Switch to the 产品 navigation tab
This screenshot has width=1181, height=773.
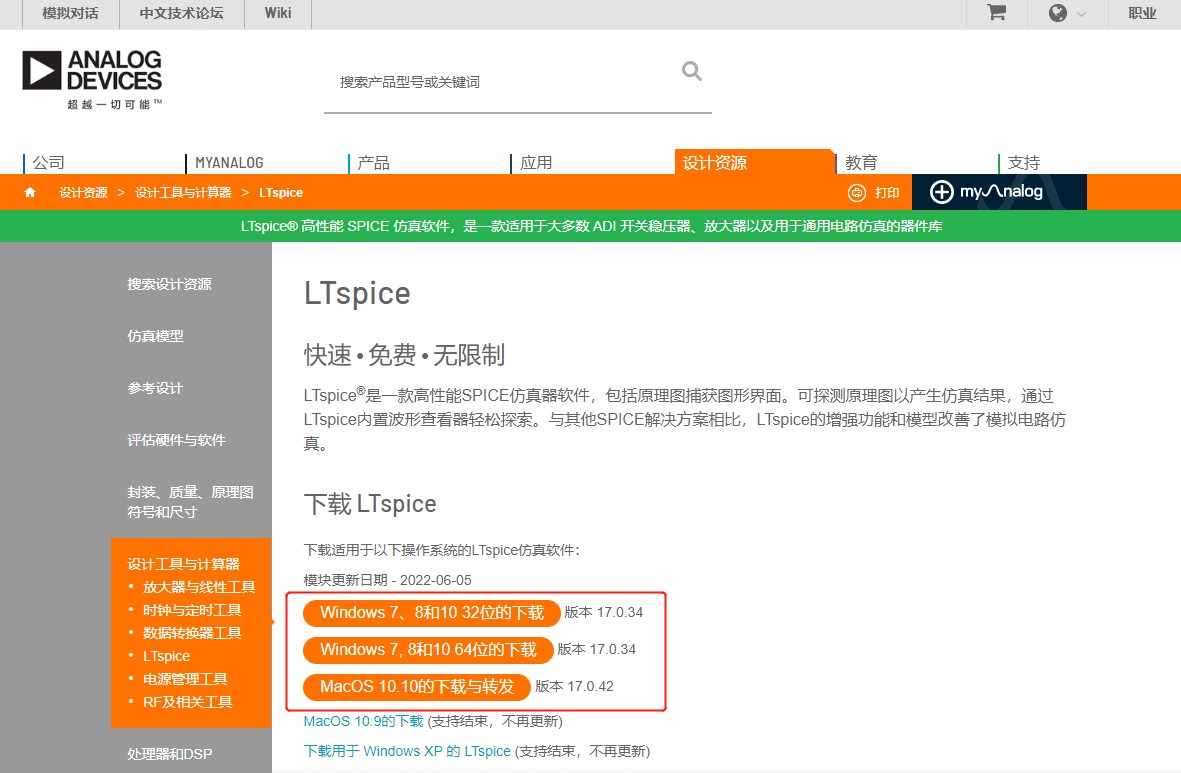click(374, 162)
